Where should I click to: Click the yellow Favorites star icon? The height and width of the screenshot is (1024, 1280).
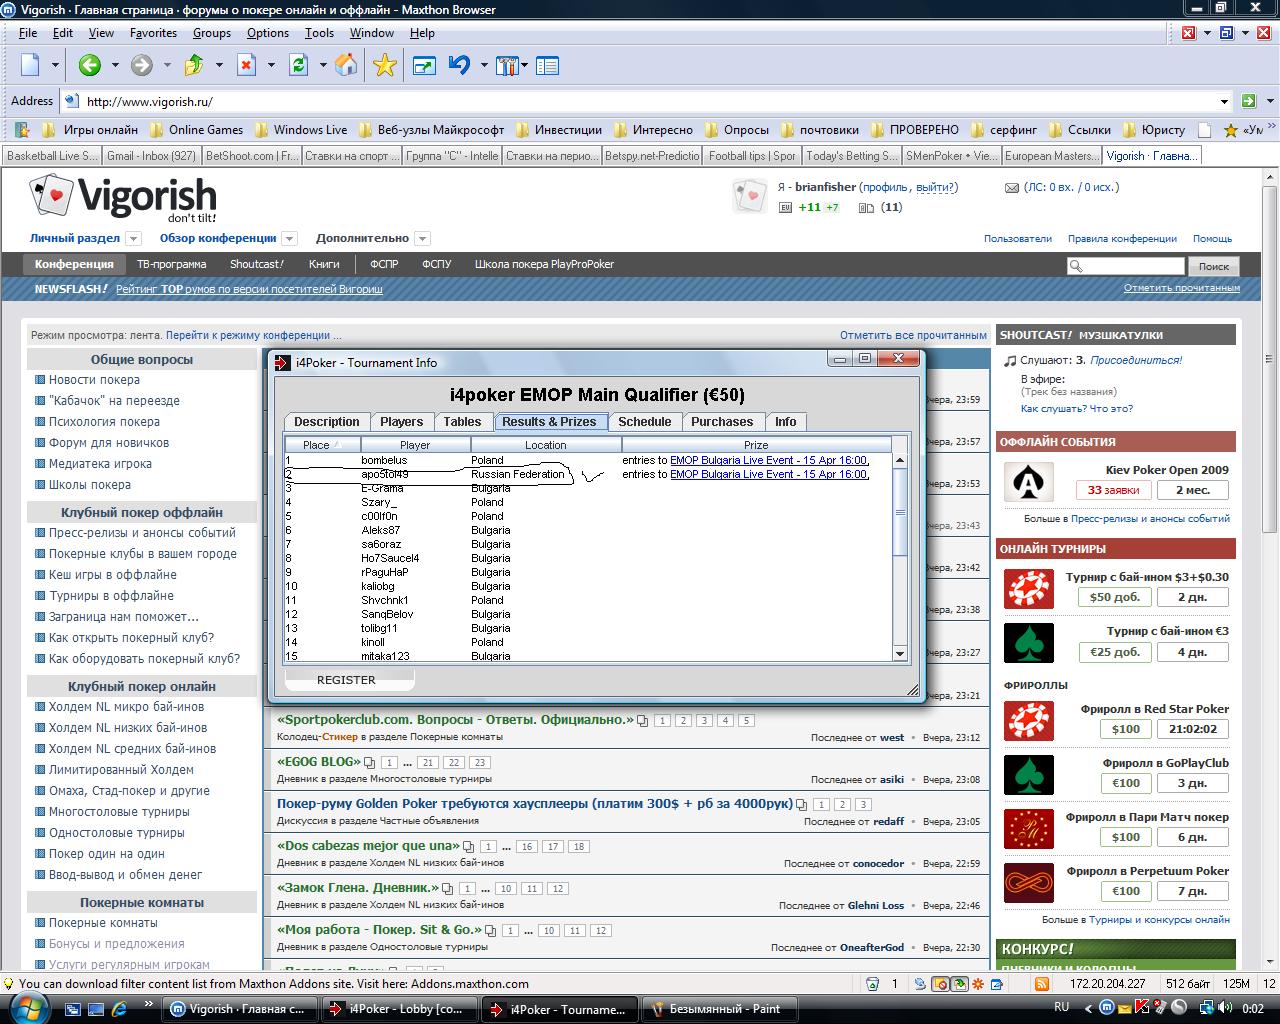(x=384, y=66)
